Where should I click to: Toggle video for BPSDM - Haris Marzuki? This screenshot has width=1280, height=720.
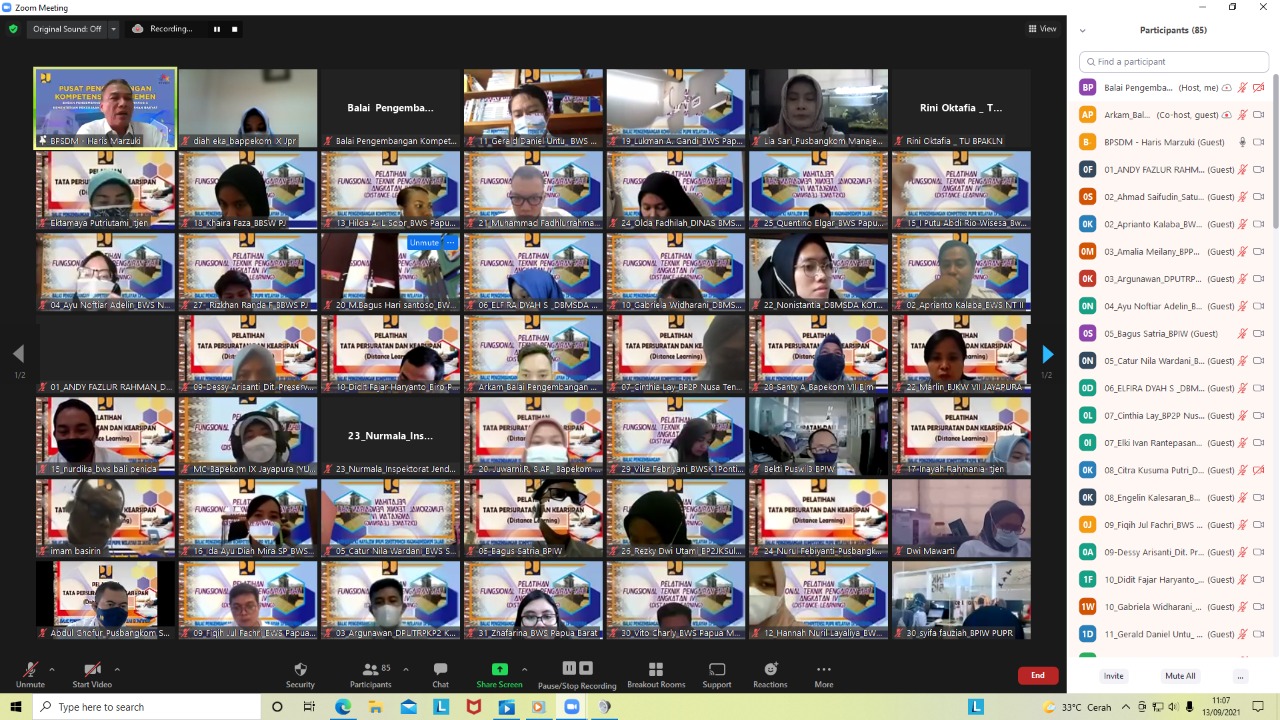click(1259, 142)
